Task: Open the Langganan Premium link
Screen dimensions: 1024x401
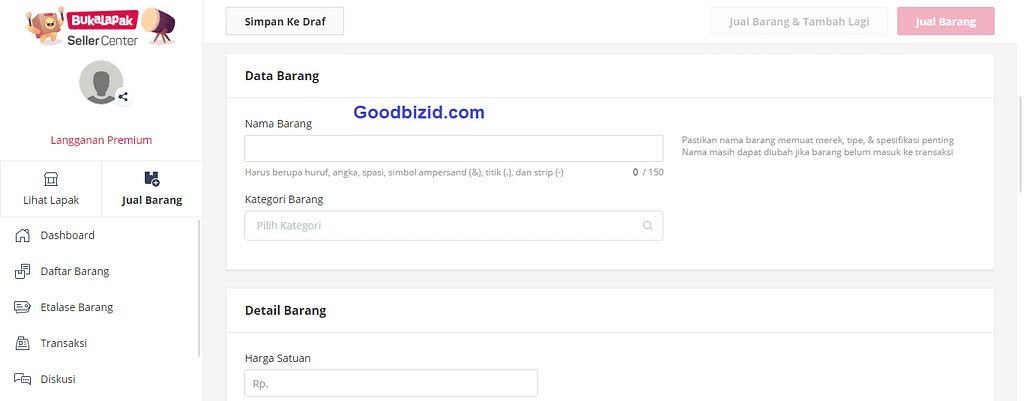Action: click(x=101, y=140)
